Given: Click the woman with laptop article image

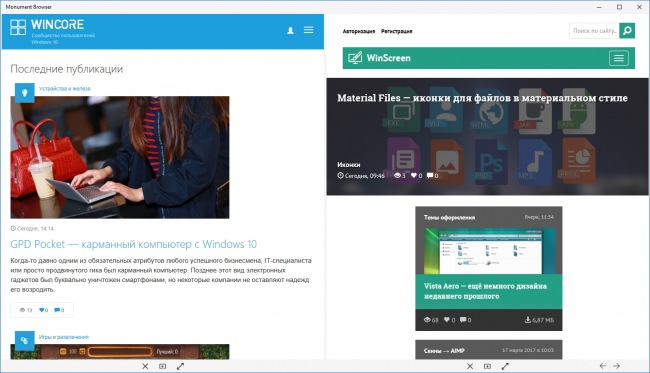Looking at the screenshot, I should coord(120,157).
